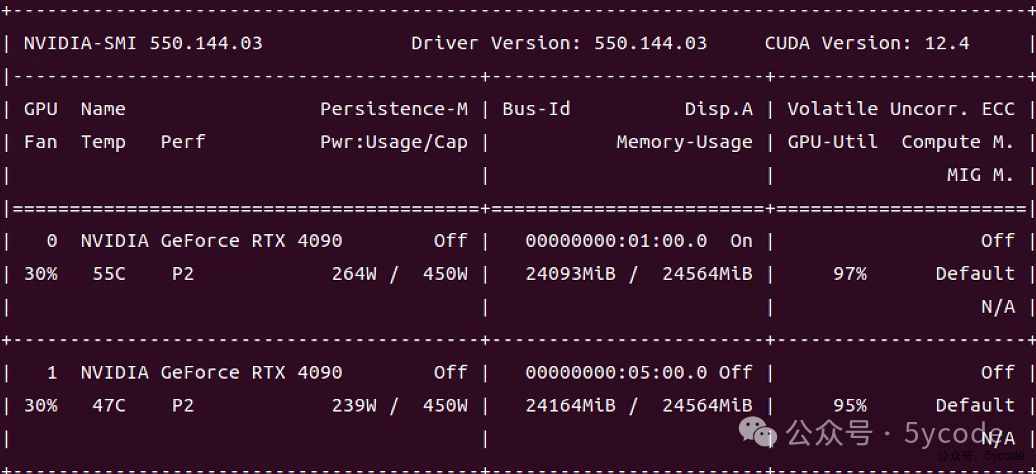
Task: Click the "47C" temperature value
Action: click(x=109, y=405)
